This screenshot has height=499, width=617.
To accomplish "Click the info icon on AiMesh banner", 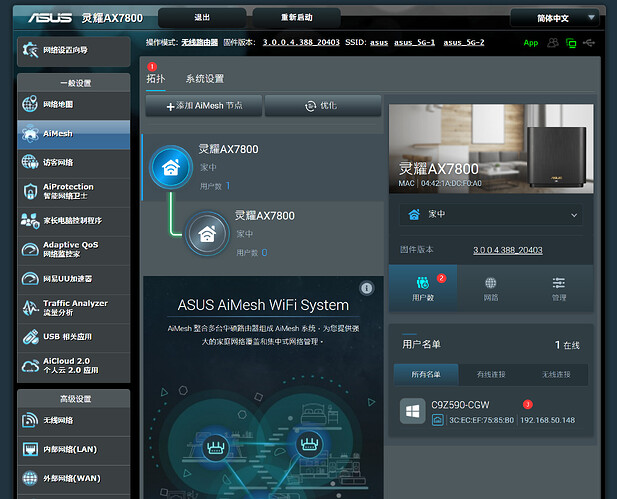I will click(x=367, y=288).
